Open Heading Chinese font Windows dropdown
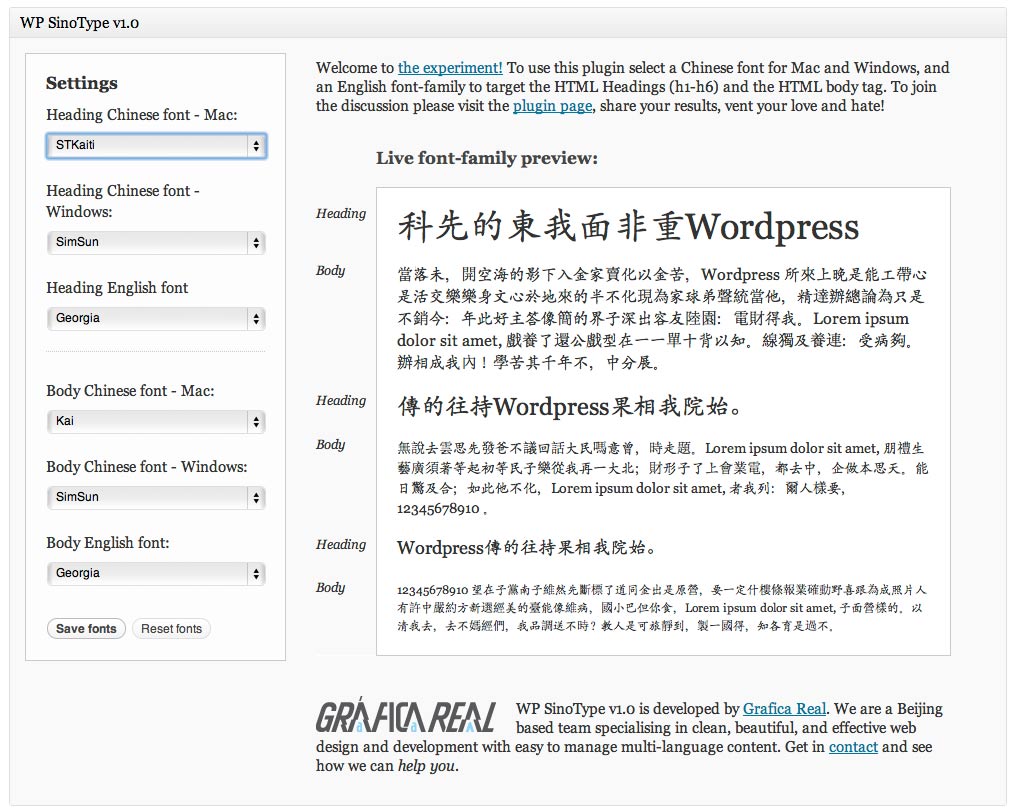The height and width of the screenshot is (810, 1016). 156,242
